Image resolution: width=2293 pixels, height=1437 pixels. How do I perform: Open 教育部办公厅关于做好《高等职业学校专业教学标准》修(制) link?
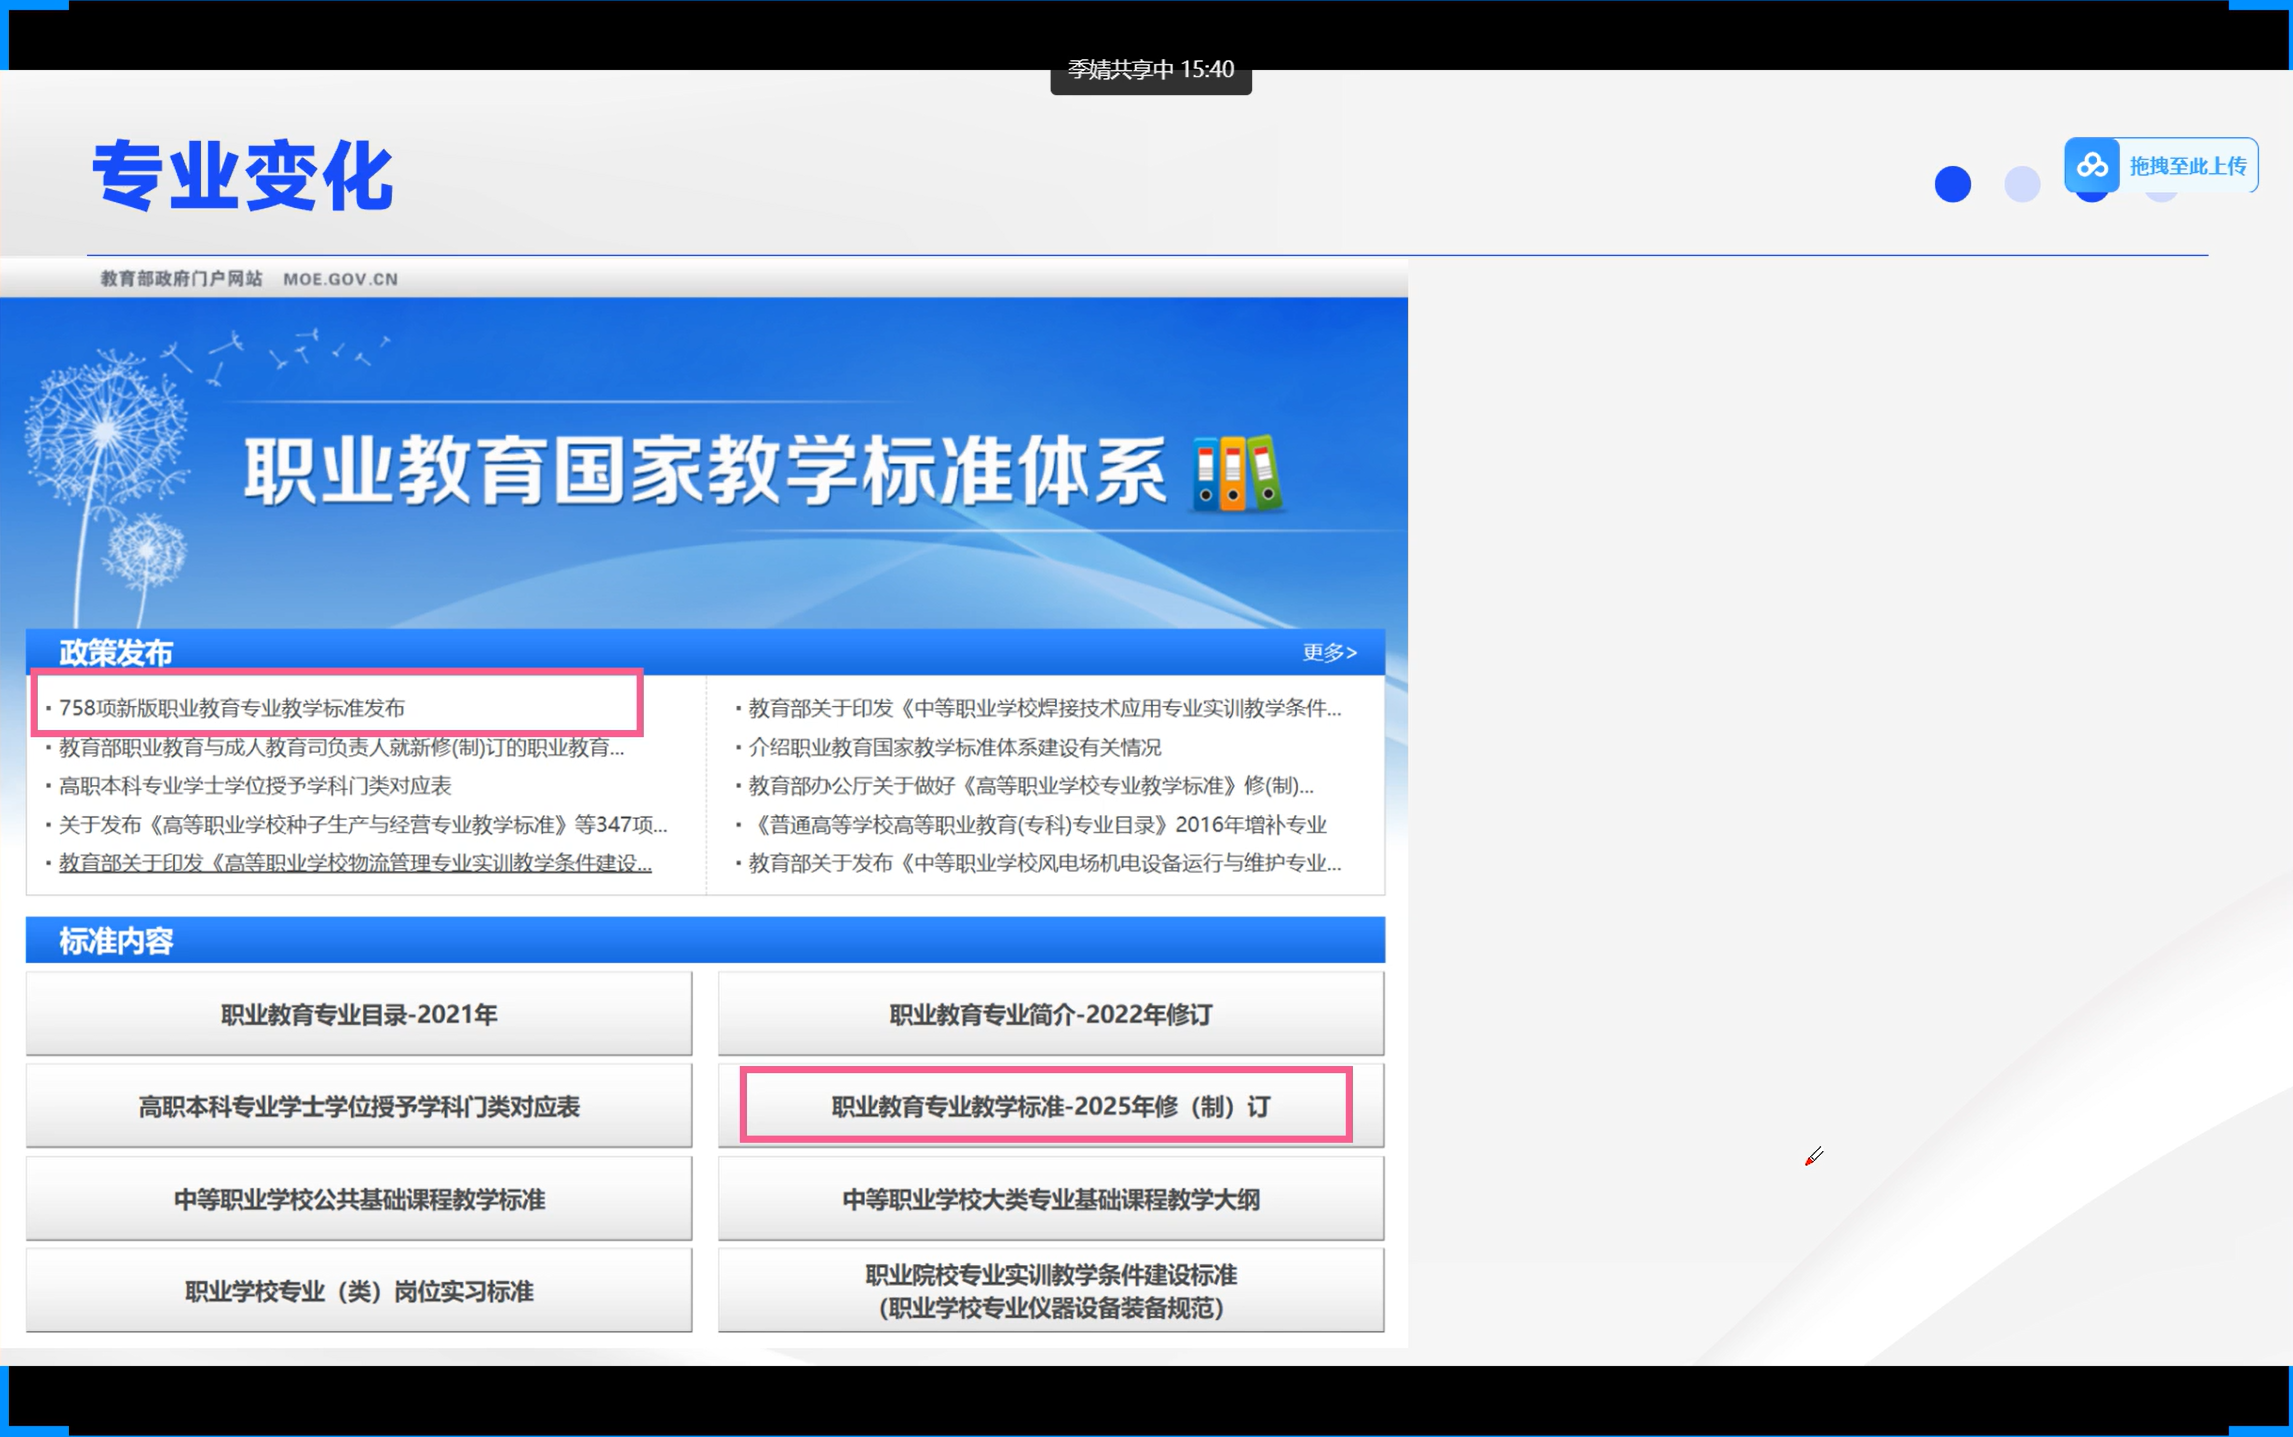click(x=1031, y=786)
